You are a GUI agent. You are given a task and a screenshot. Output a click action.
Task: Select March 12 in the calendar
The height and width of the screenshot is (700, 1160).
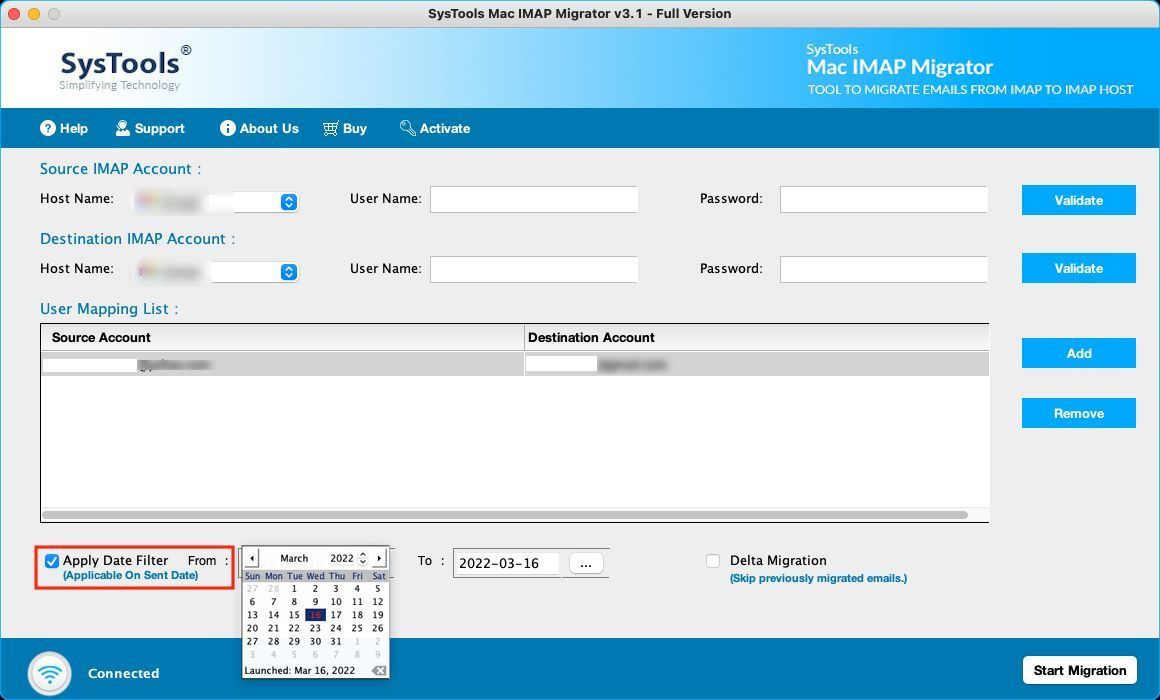pyautogui.click(x=378, y=602)
